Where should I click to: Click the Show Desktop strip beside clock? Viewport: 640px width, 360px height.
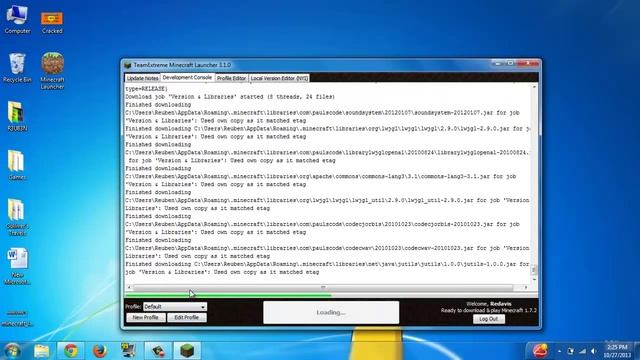pos(636,351)
